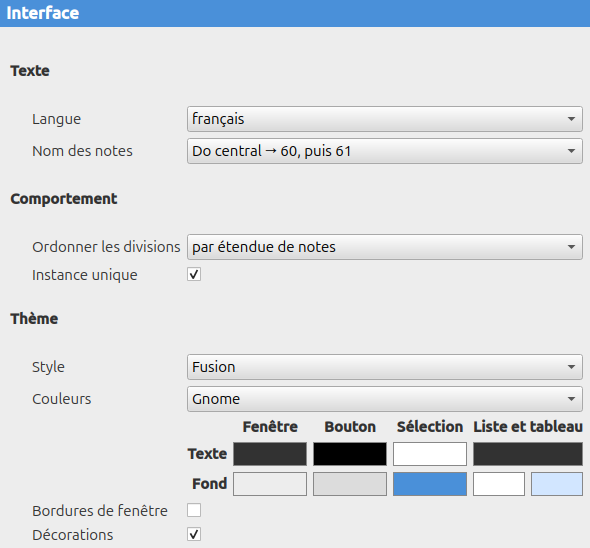
Task: Open the Couleurs dropdown showing Gnome
Action: click(x=385, y=399)
